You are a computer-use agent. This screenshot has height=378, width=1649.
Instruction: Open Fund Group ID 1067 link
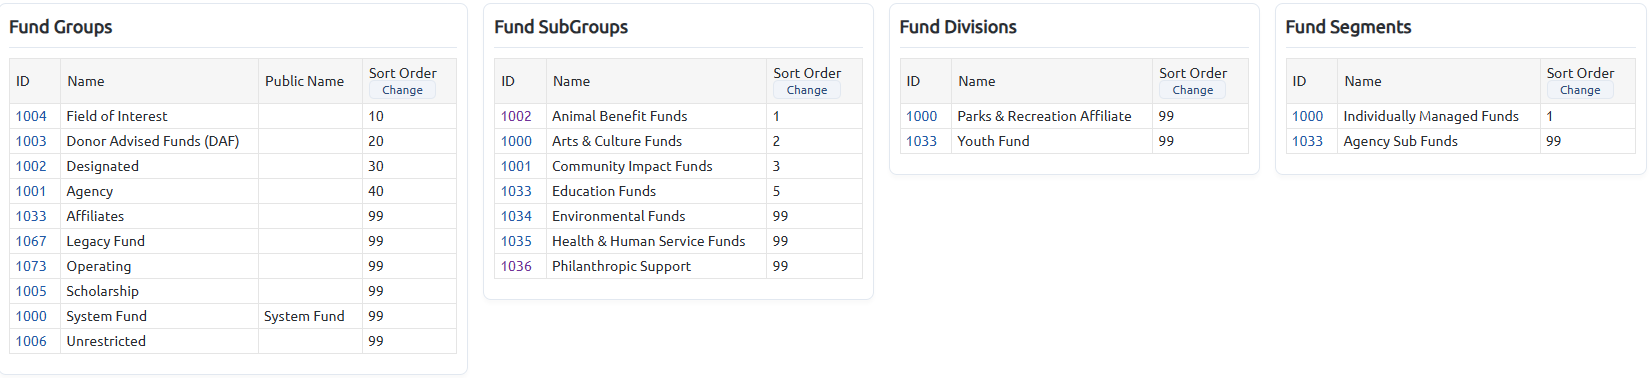pos(31,241)
